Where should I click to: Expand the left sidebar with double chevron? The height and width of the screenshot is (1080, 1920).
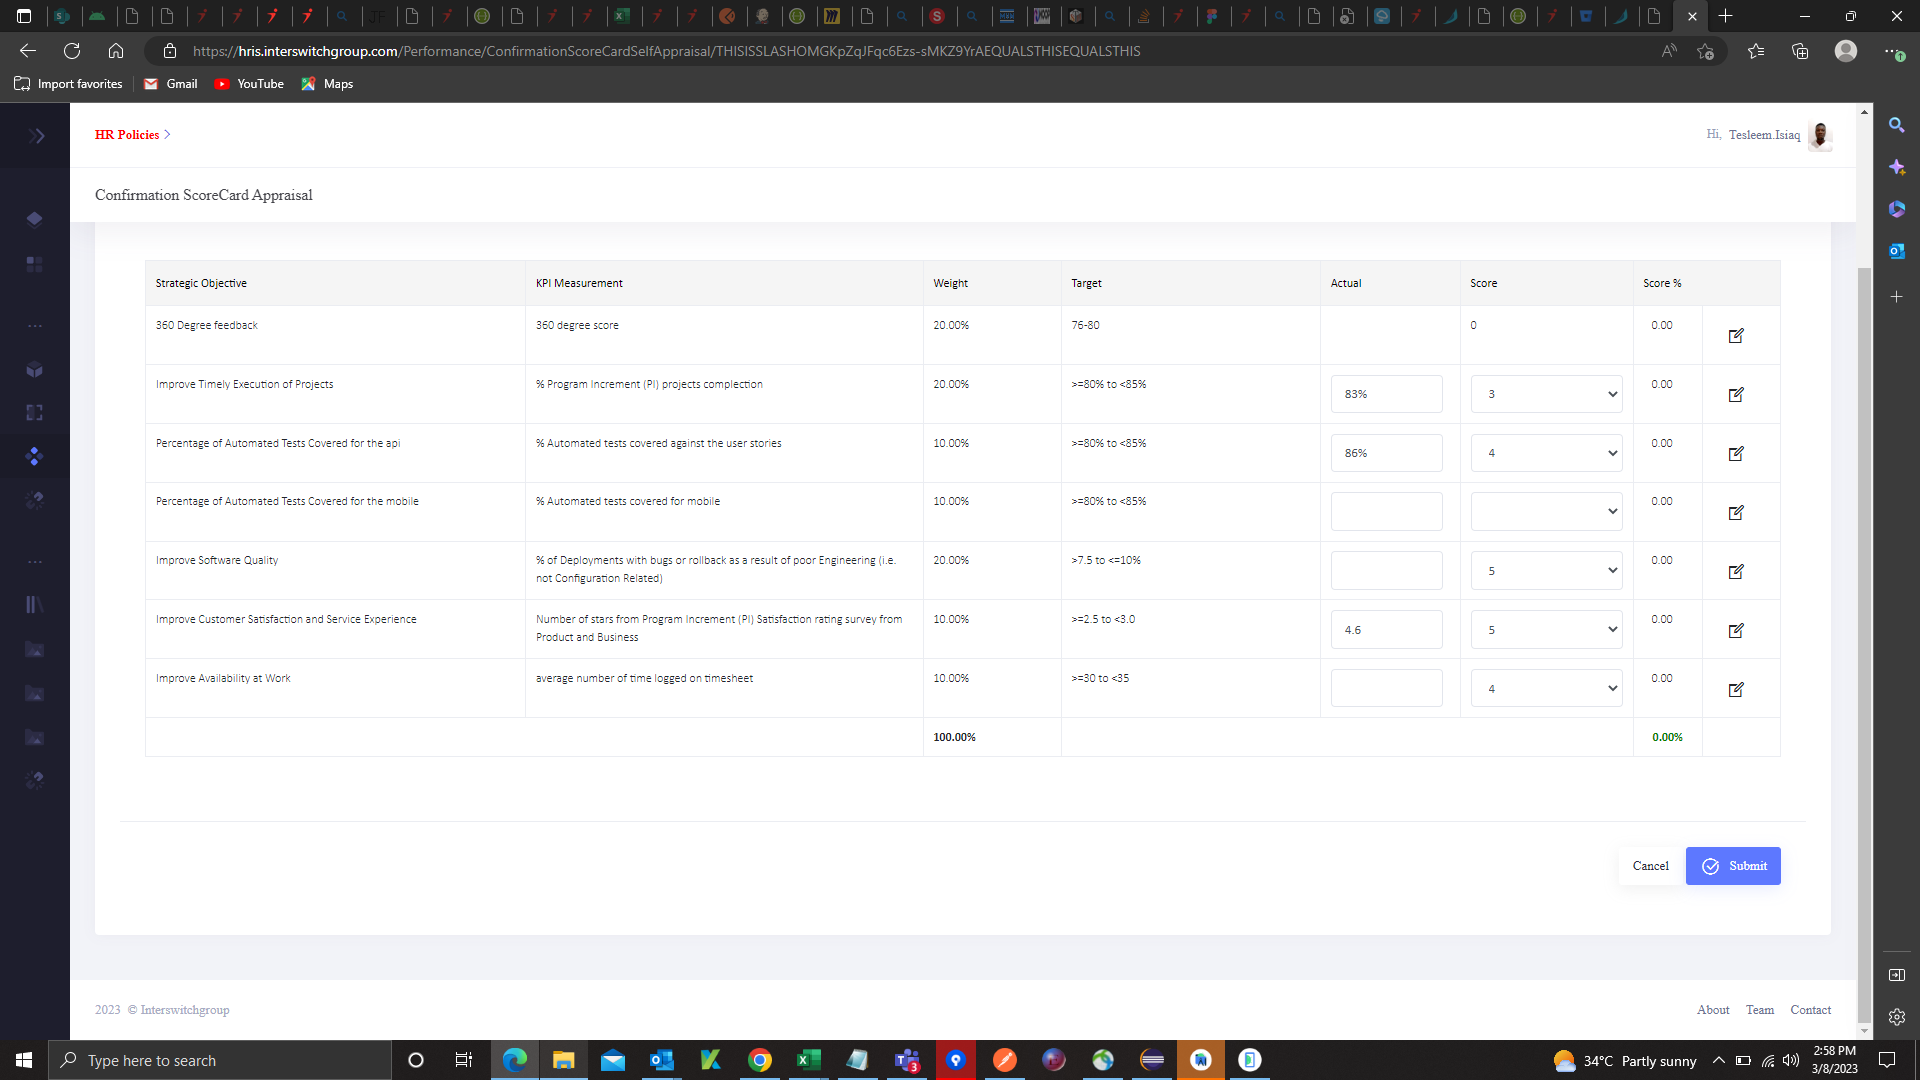click(x=37, y=136)
